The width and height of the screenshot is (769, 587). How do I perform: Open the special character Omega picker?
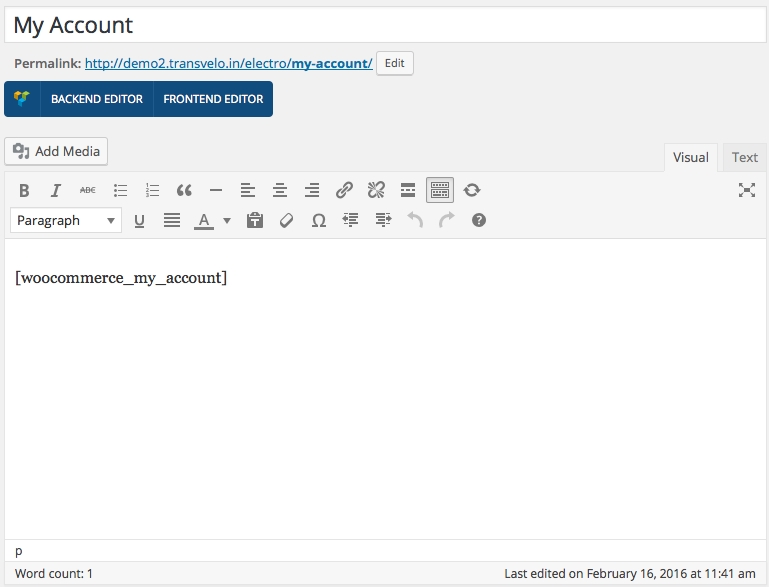click(319, 220)
